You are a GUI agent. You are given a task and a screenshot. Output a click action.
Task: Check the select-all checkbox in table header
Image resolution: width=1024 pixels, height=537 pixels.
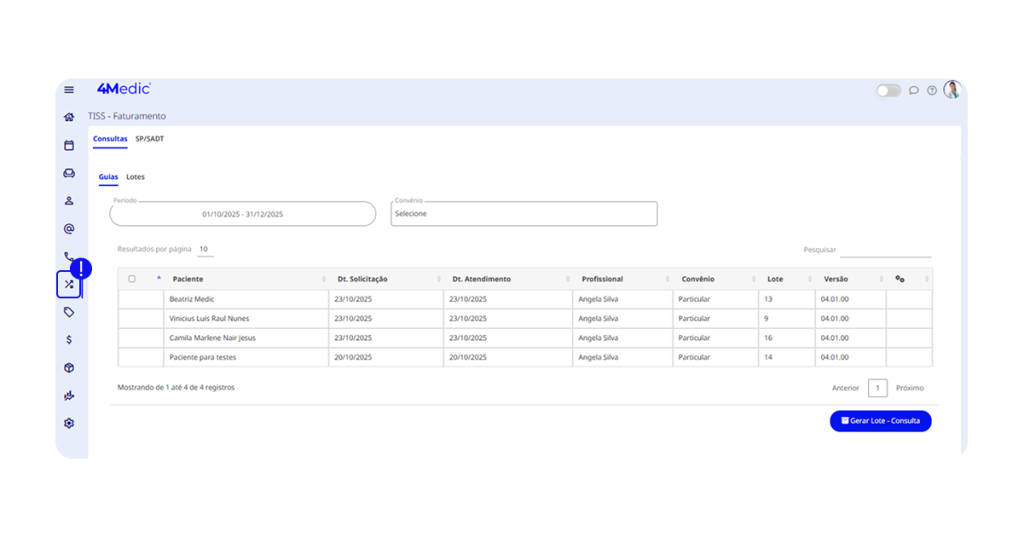point(132,279)
